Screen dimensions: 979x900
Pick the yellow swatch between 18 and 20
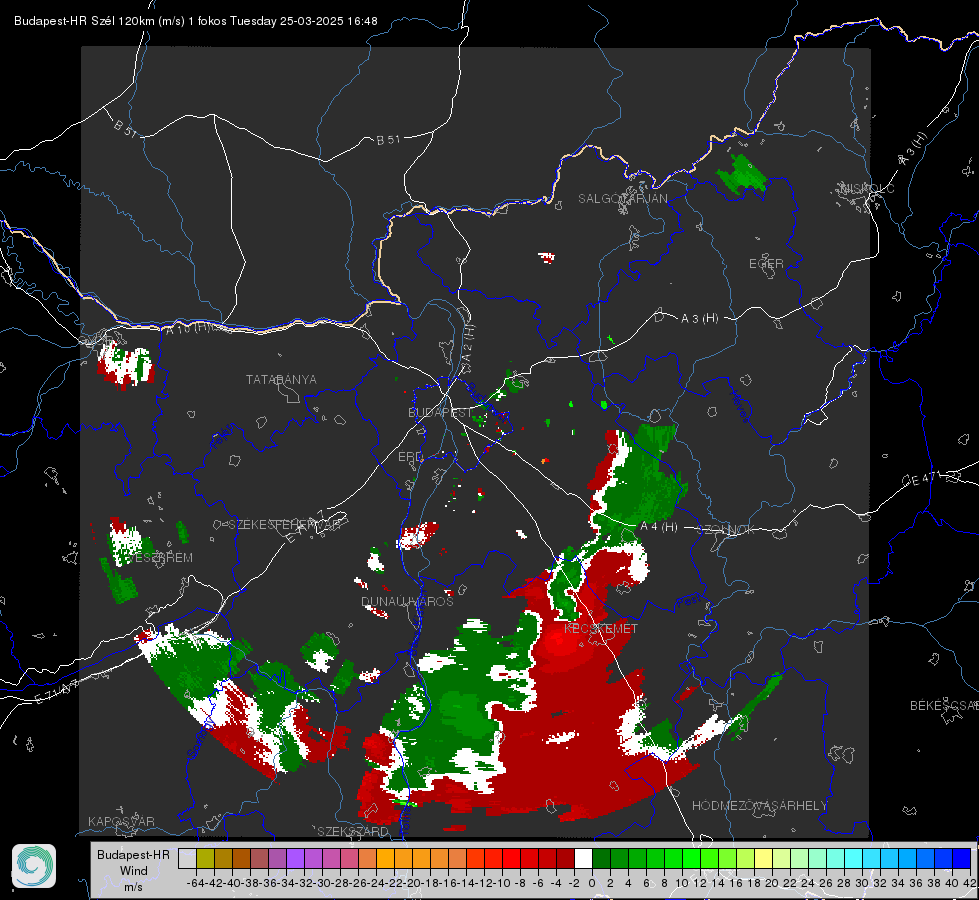[x=764, y=859]
